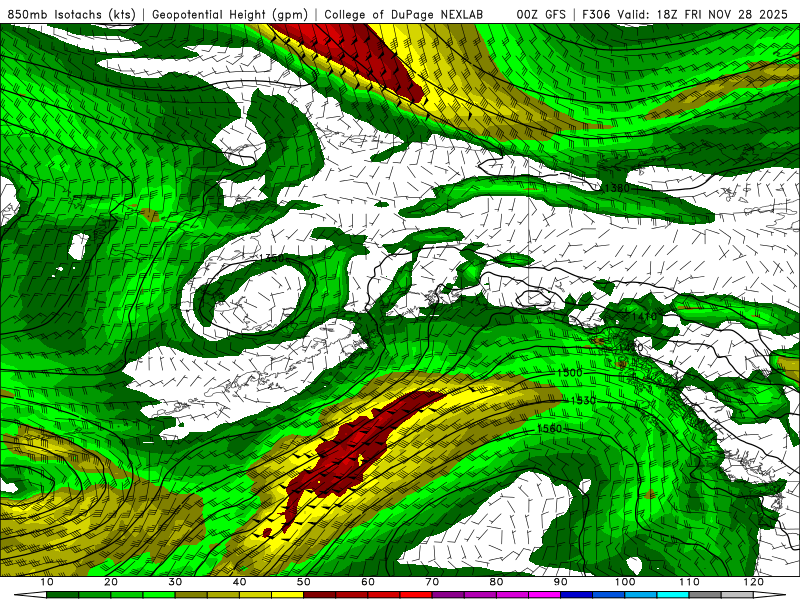This screenshot has height=600, width=800.
Task: Click the 1500 height contour label
Action: click(569, 372)
